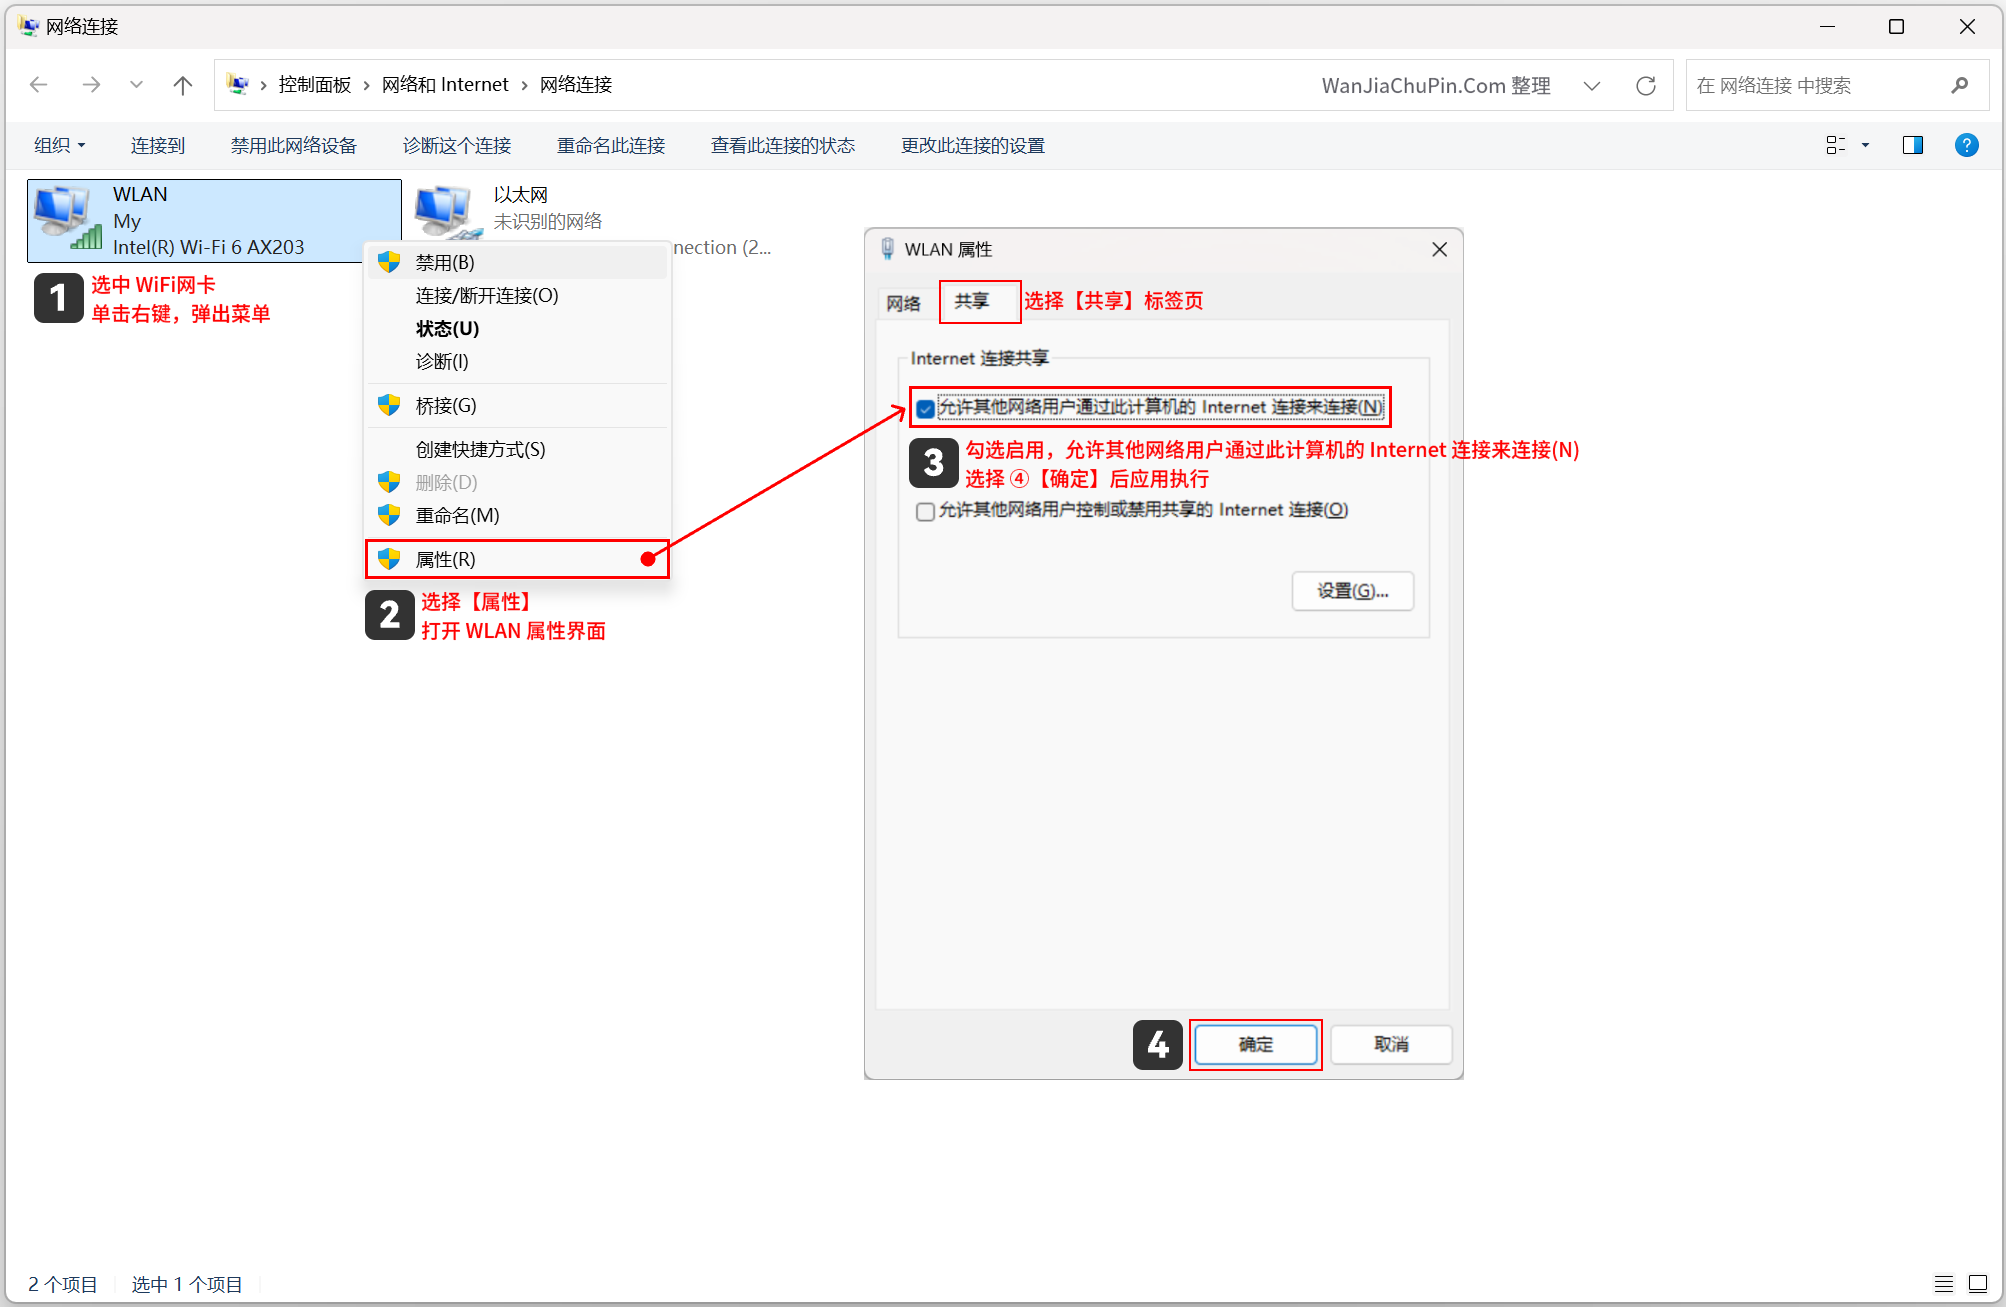Click the up-one-level arrow in the toolbar

(182, 85)
